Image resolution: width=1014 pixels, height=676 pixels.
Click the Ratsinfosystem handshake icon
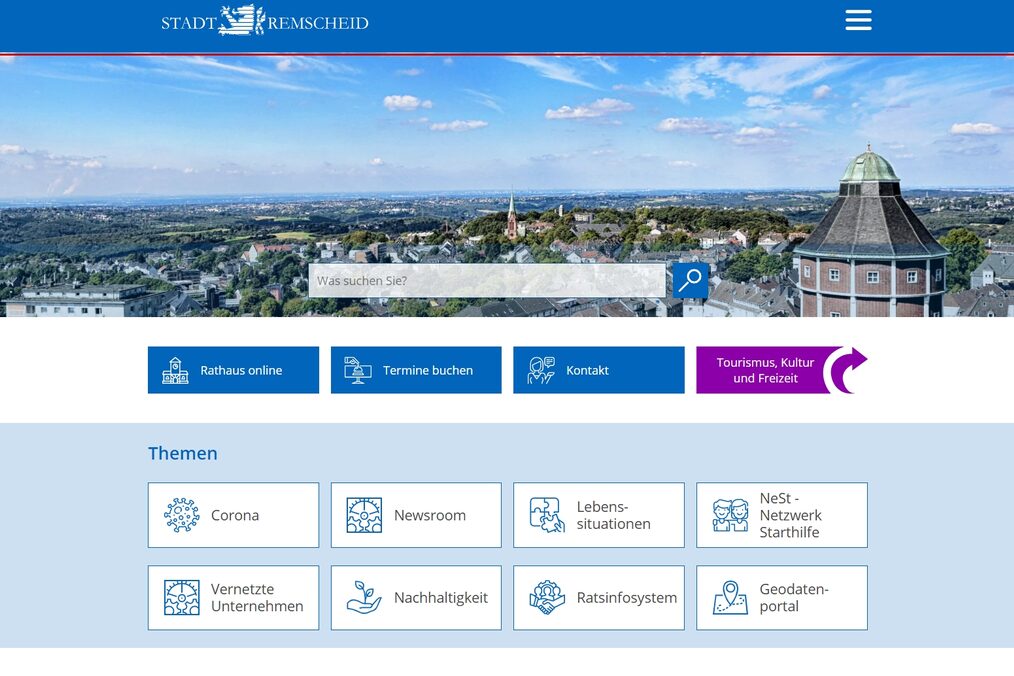coord(547,598)
